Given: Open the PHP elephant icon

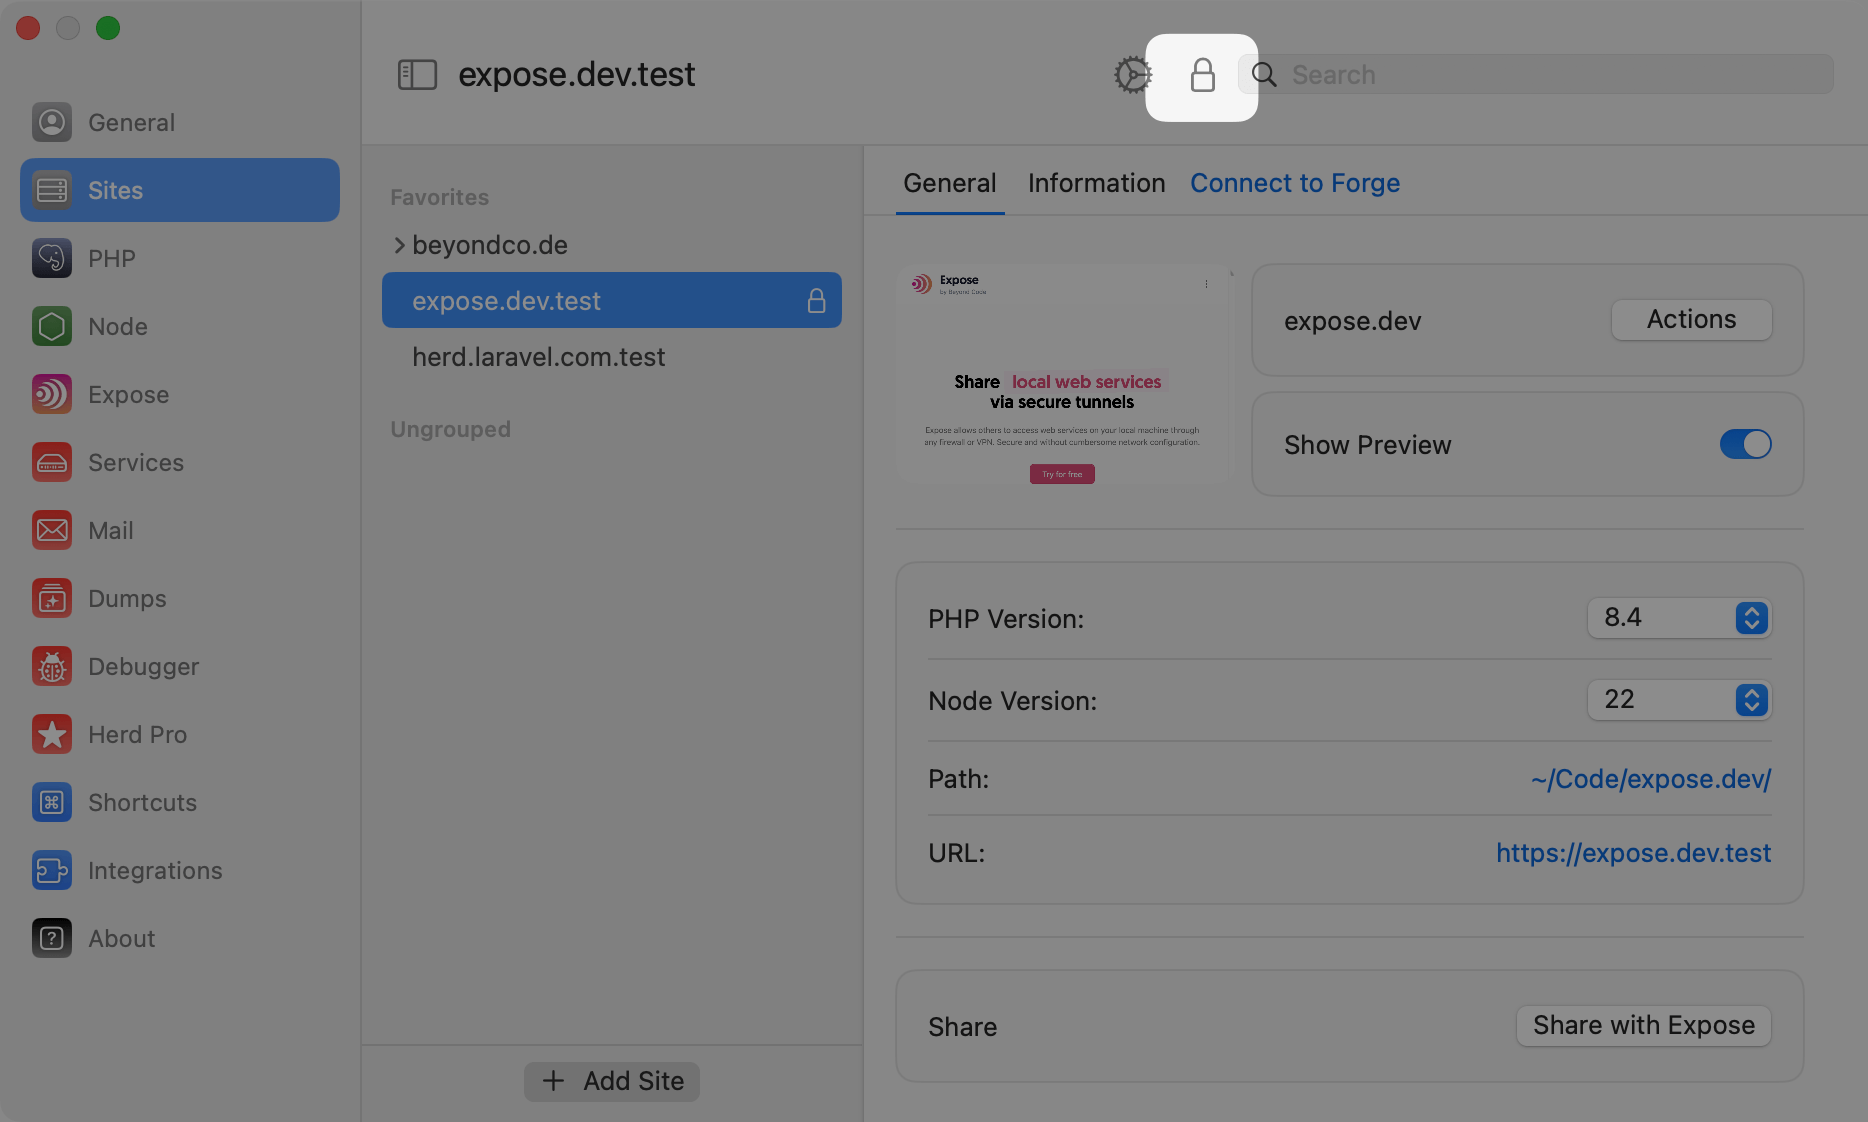Looking at the screenshot, I should pos(52,258).
